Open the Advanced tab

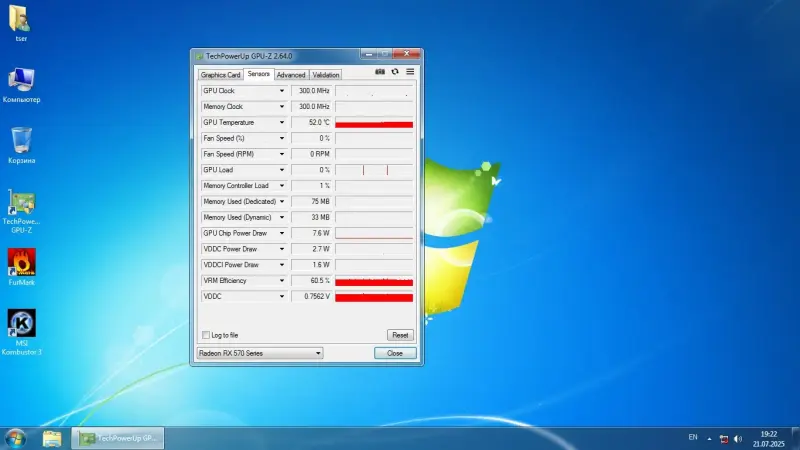[x=291, y=75]
